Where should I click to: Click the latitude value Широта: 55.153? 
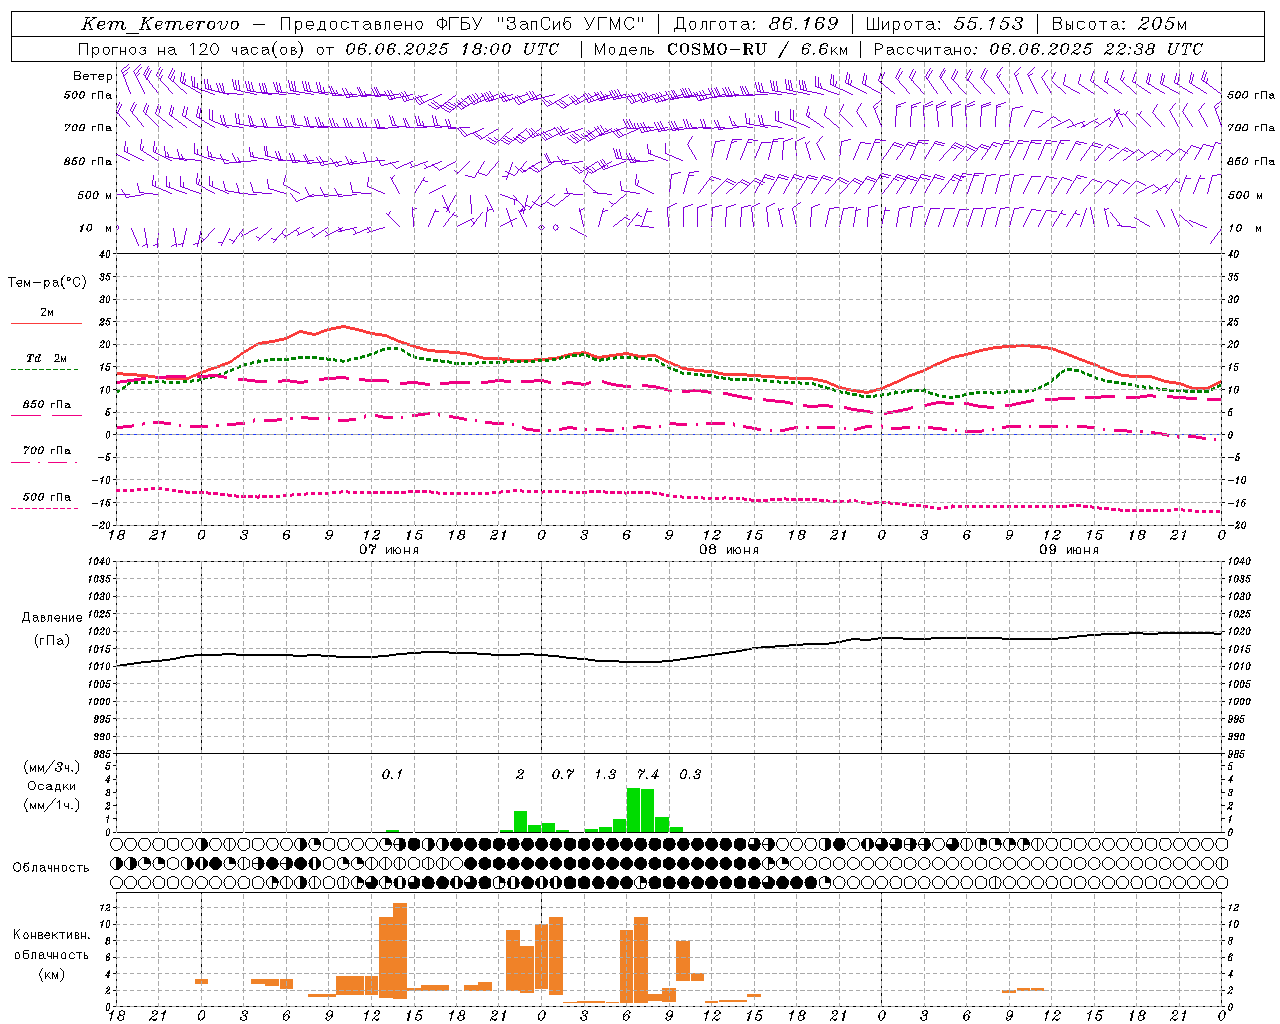point(944,24)
